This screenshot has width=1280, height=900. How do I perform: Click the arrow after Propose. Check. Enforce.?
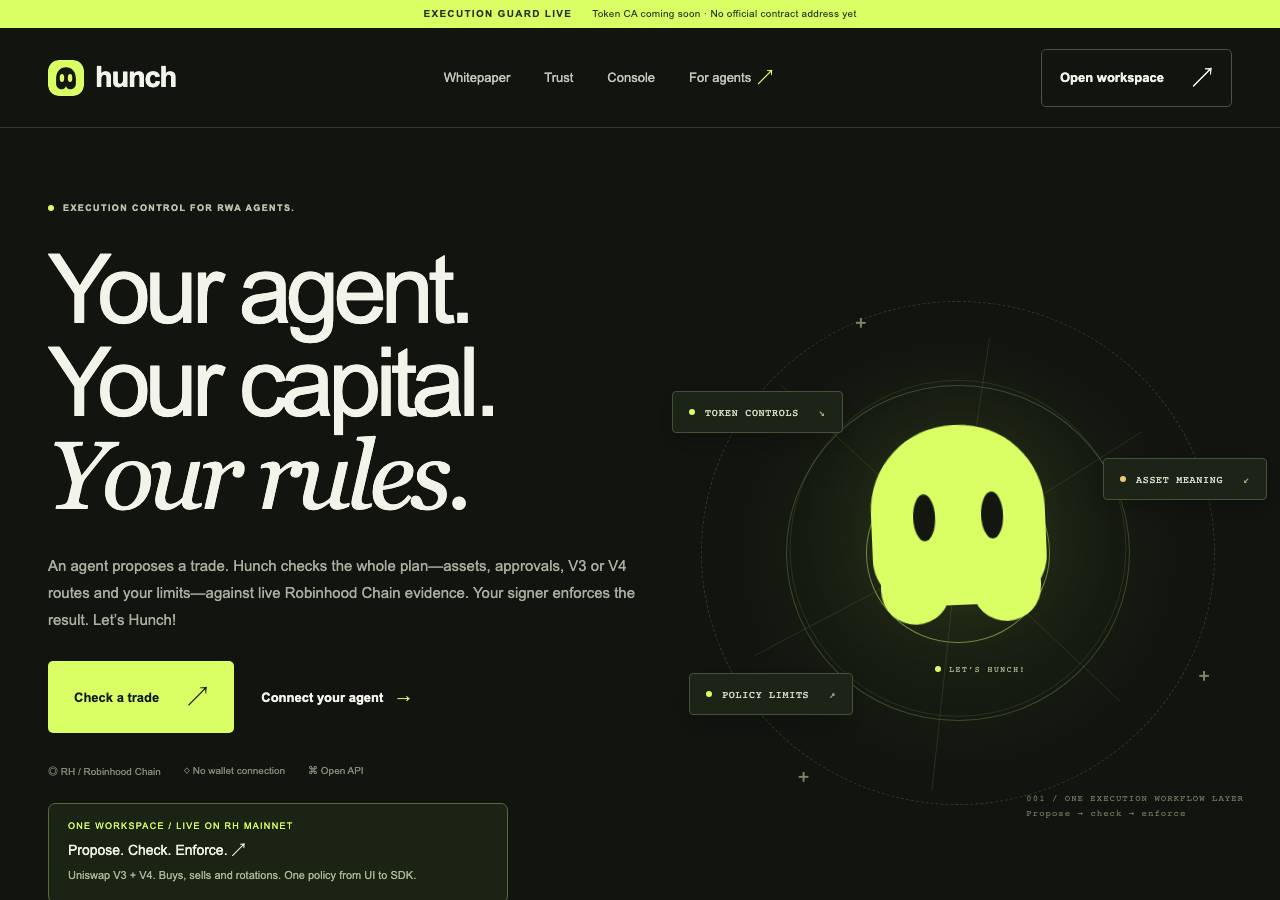pos(238,849)
